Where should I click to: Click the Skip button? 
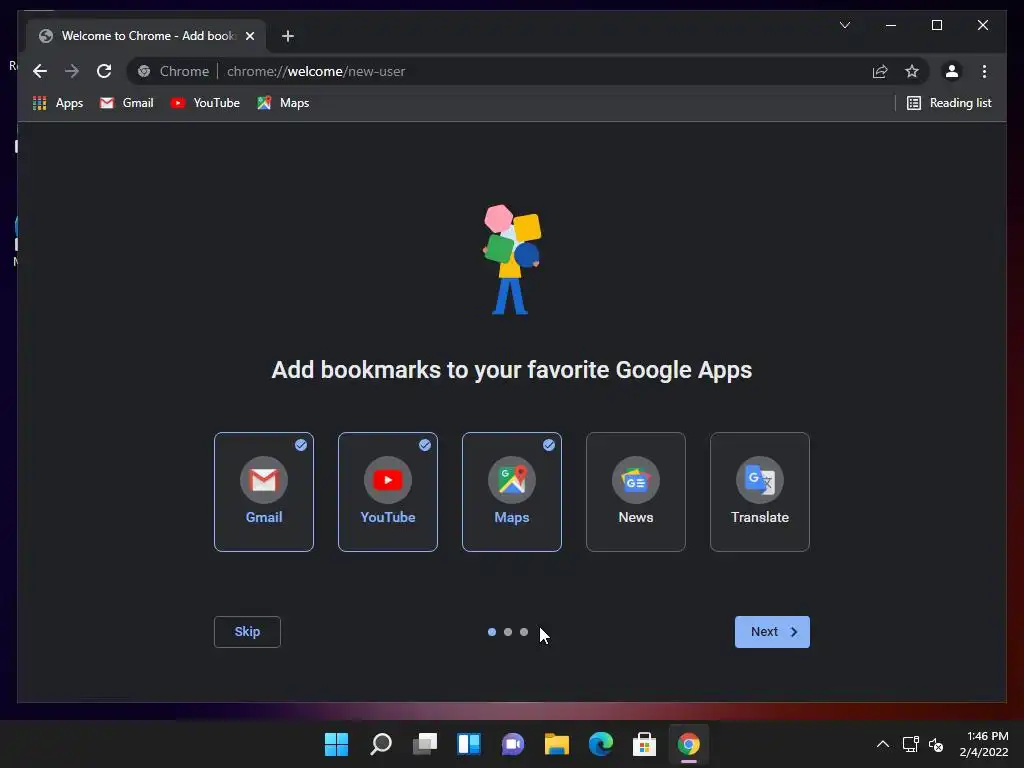click(248, 632)
